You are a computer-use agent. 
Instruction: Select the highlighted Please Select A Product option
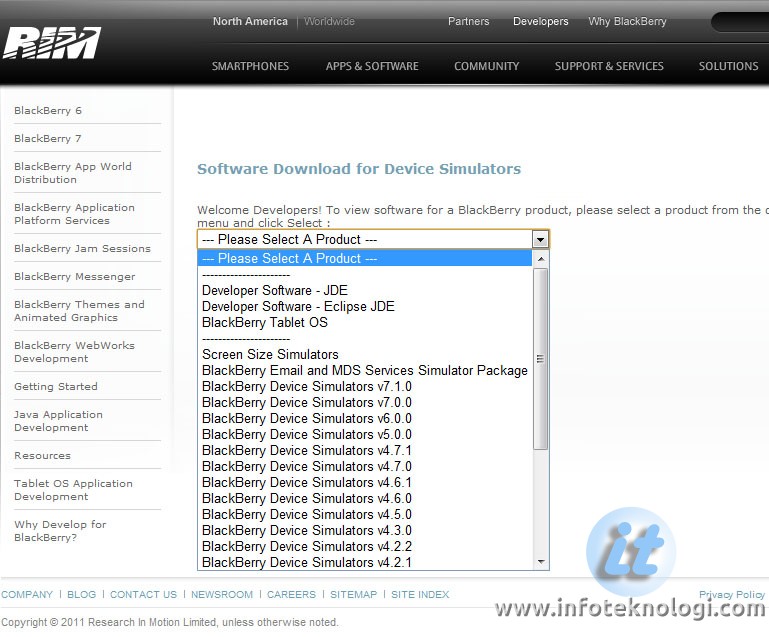[365, 258]
